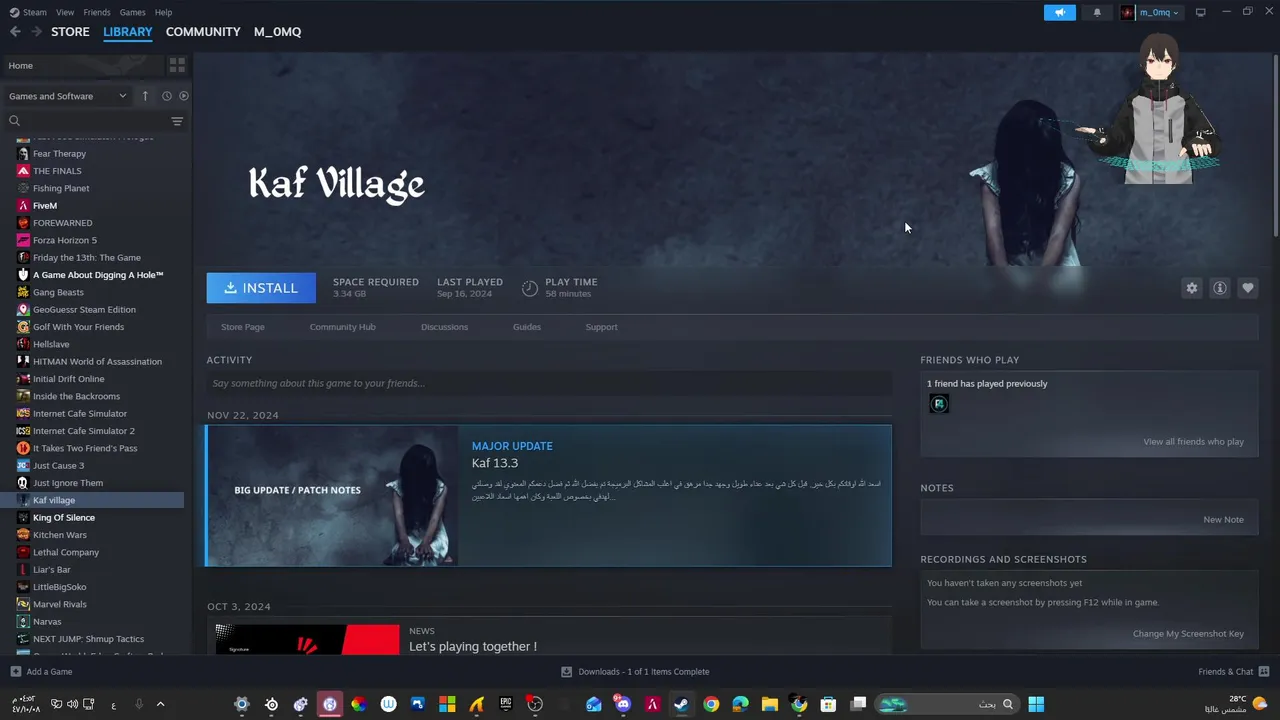Open the Friends menu

click(x=97, y=12)
